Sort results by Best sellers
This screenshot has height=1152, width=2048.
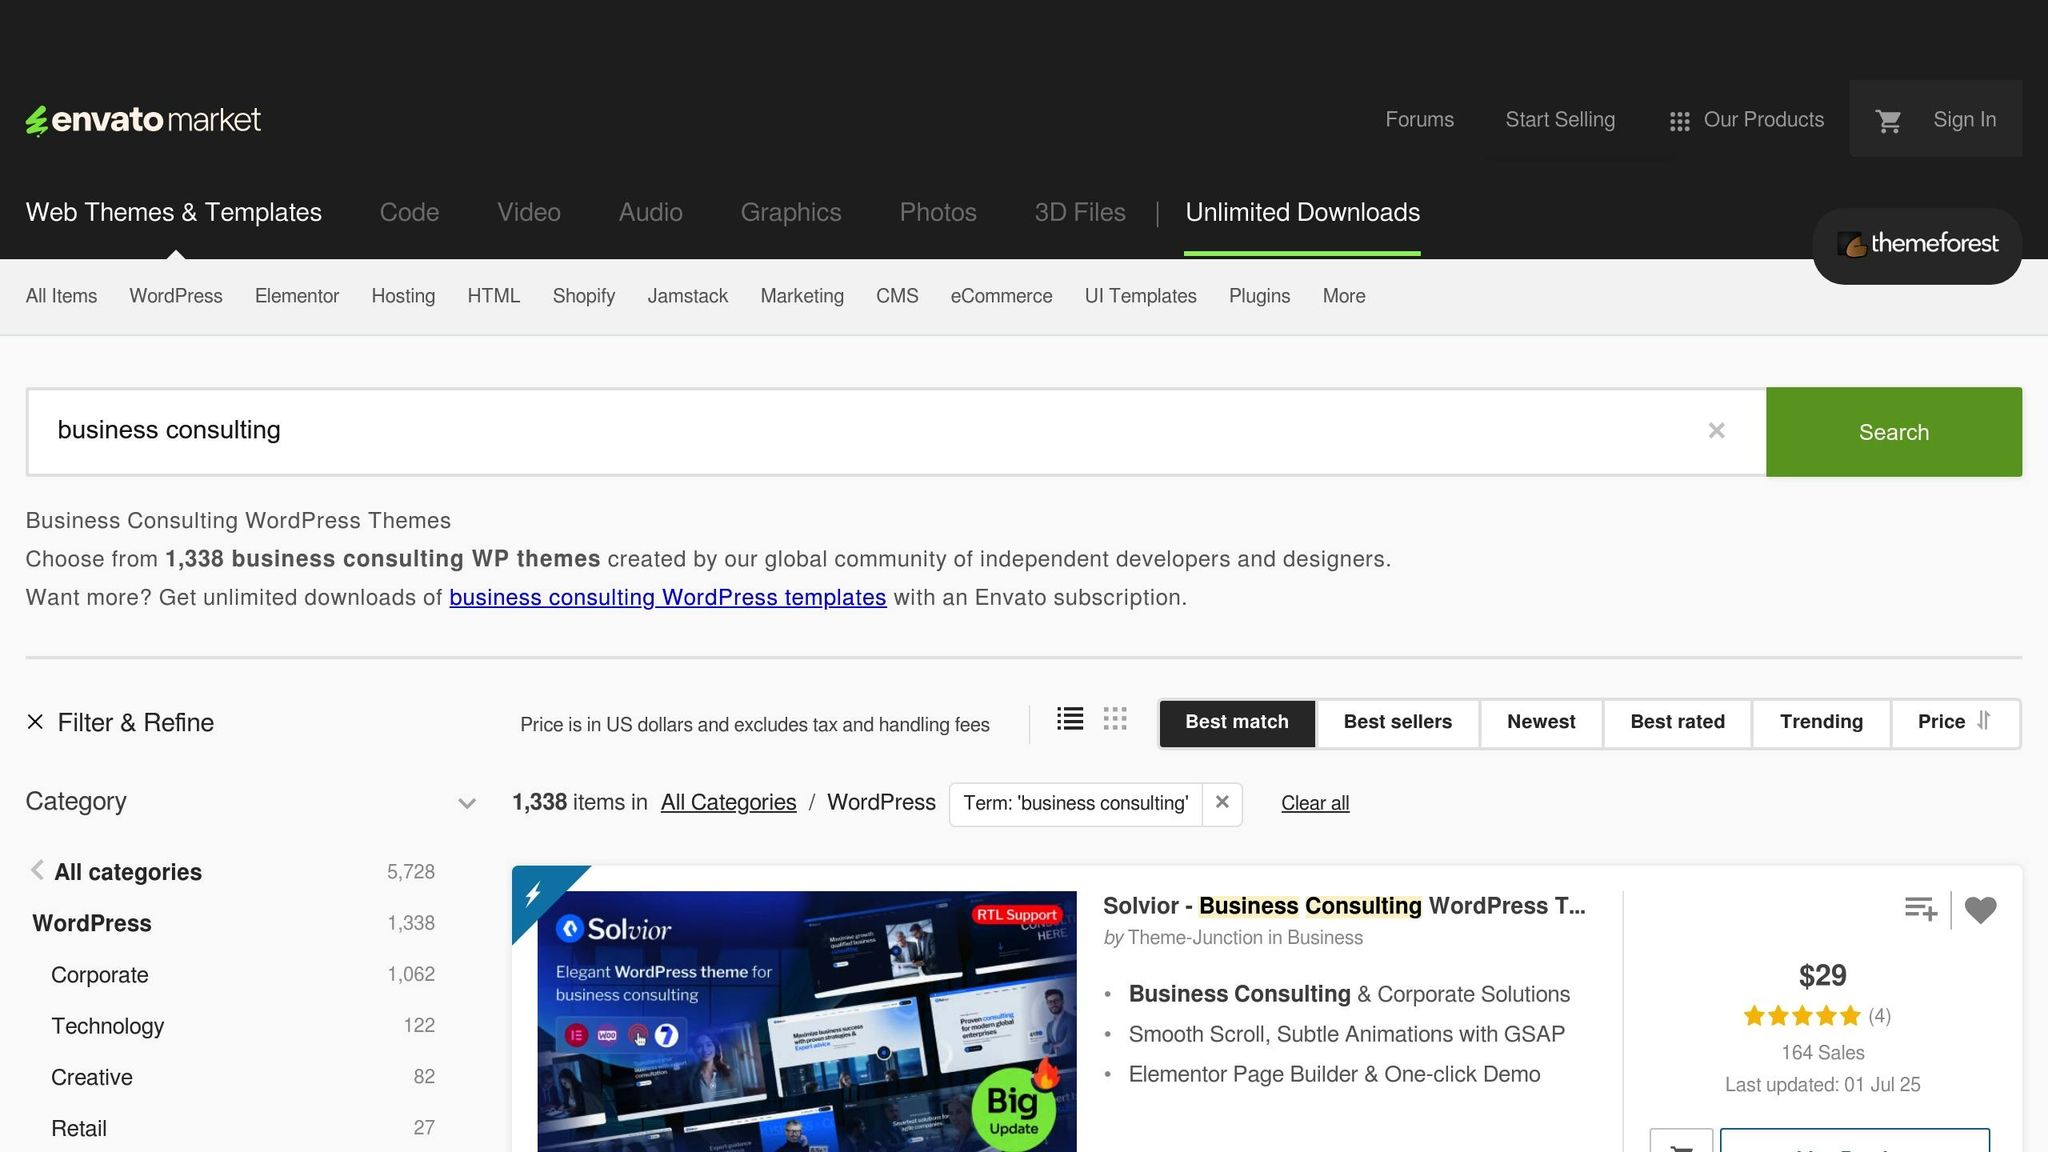pos(1397,722)
